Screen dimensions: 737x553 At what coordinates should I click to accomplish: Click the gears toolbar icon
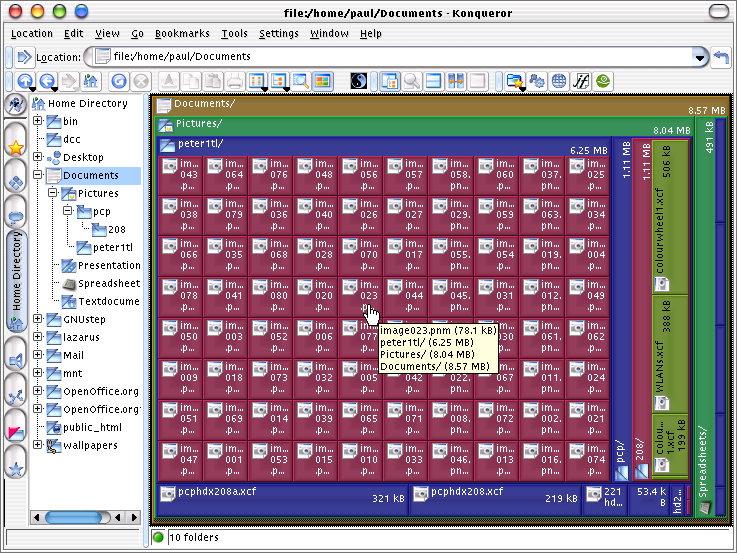tap(537, 81)
